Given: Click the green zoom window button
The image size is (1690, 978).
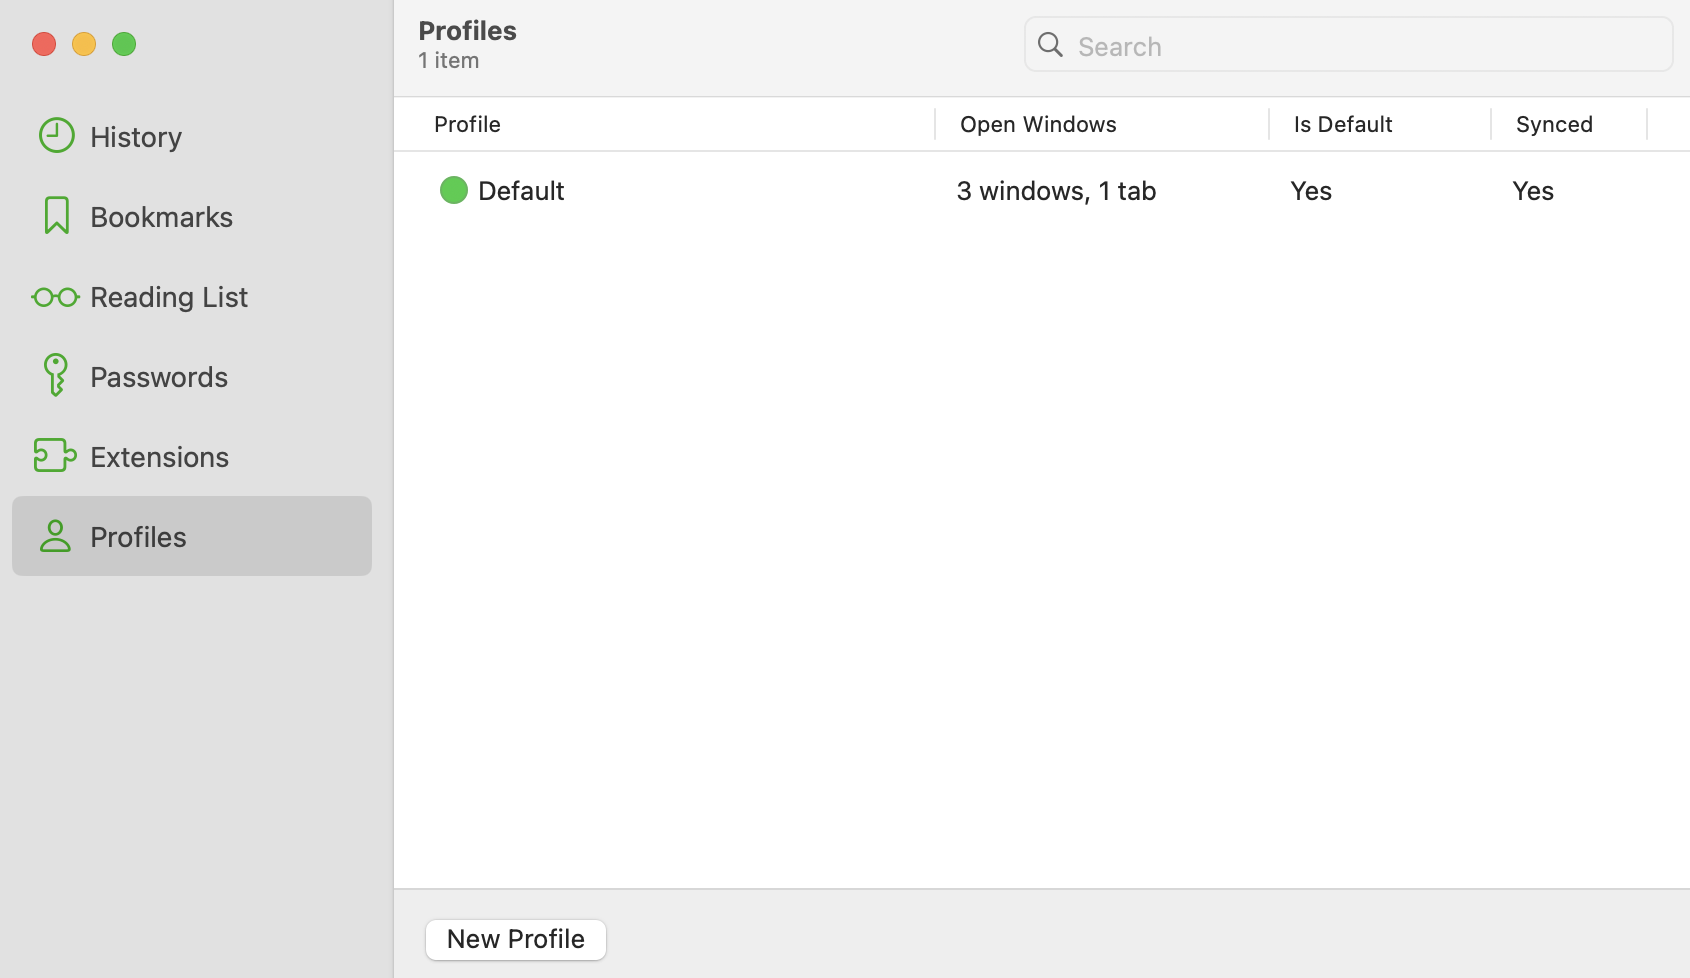Looking at the screenshot, I should (124, 44).
